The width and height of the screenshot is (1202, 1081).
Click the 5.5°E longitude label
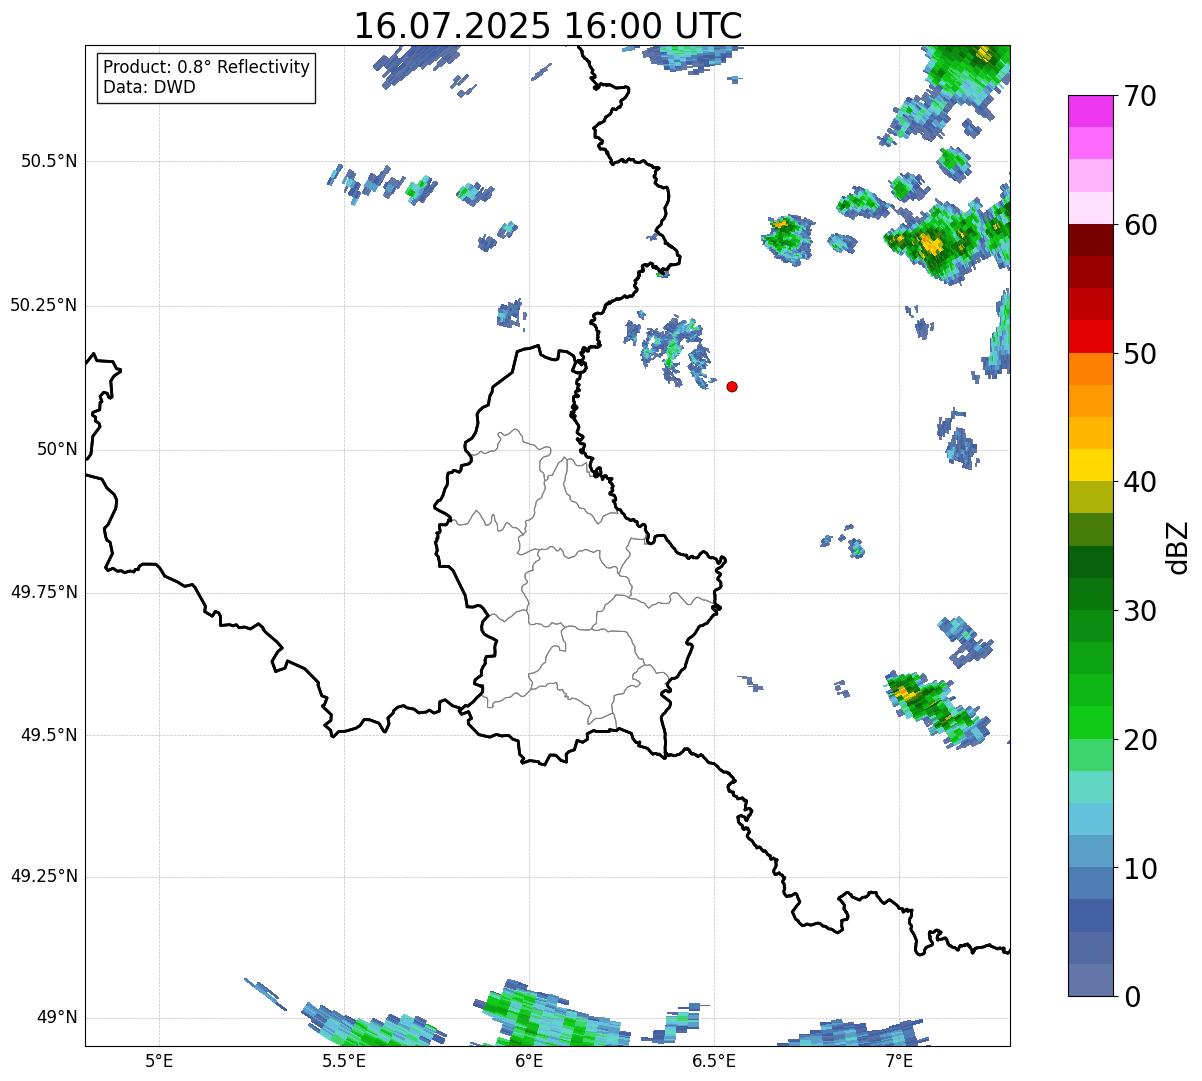click(344, 1060)
